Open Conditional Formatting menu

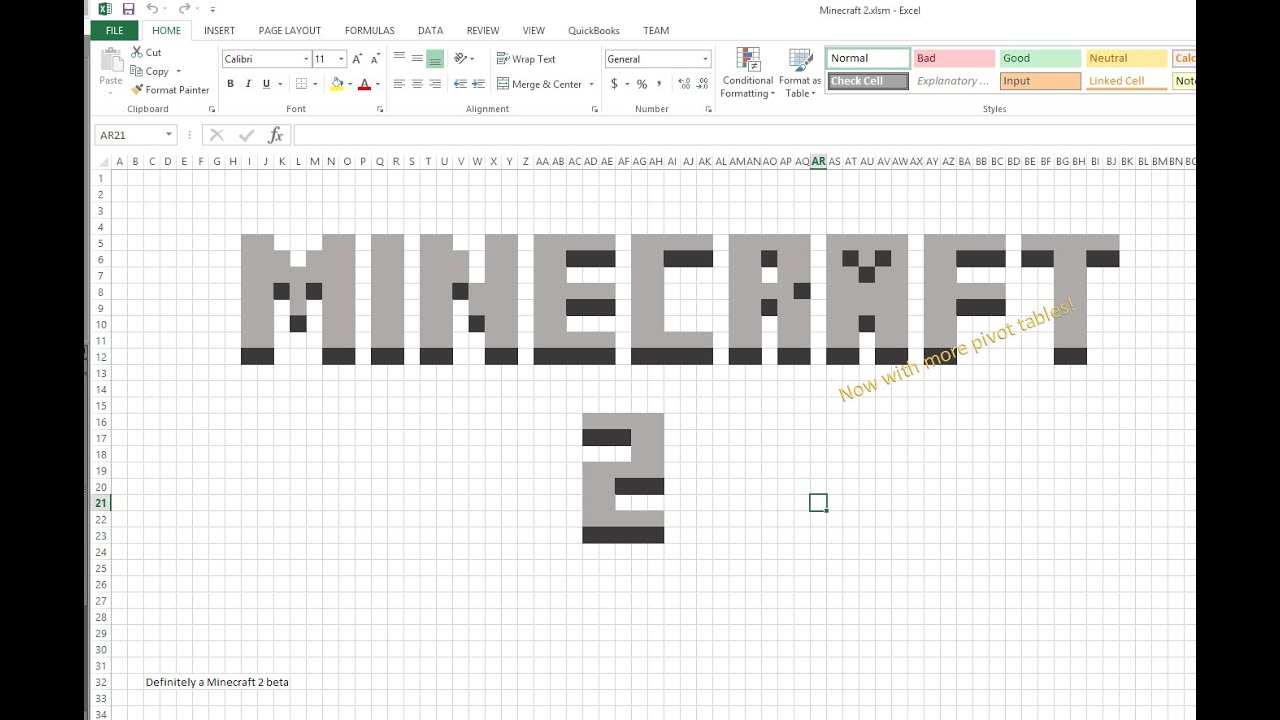pyautogui.click(x=747, y=73)
